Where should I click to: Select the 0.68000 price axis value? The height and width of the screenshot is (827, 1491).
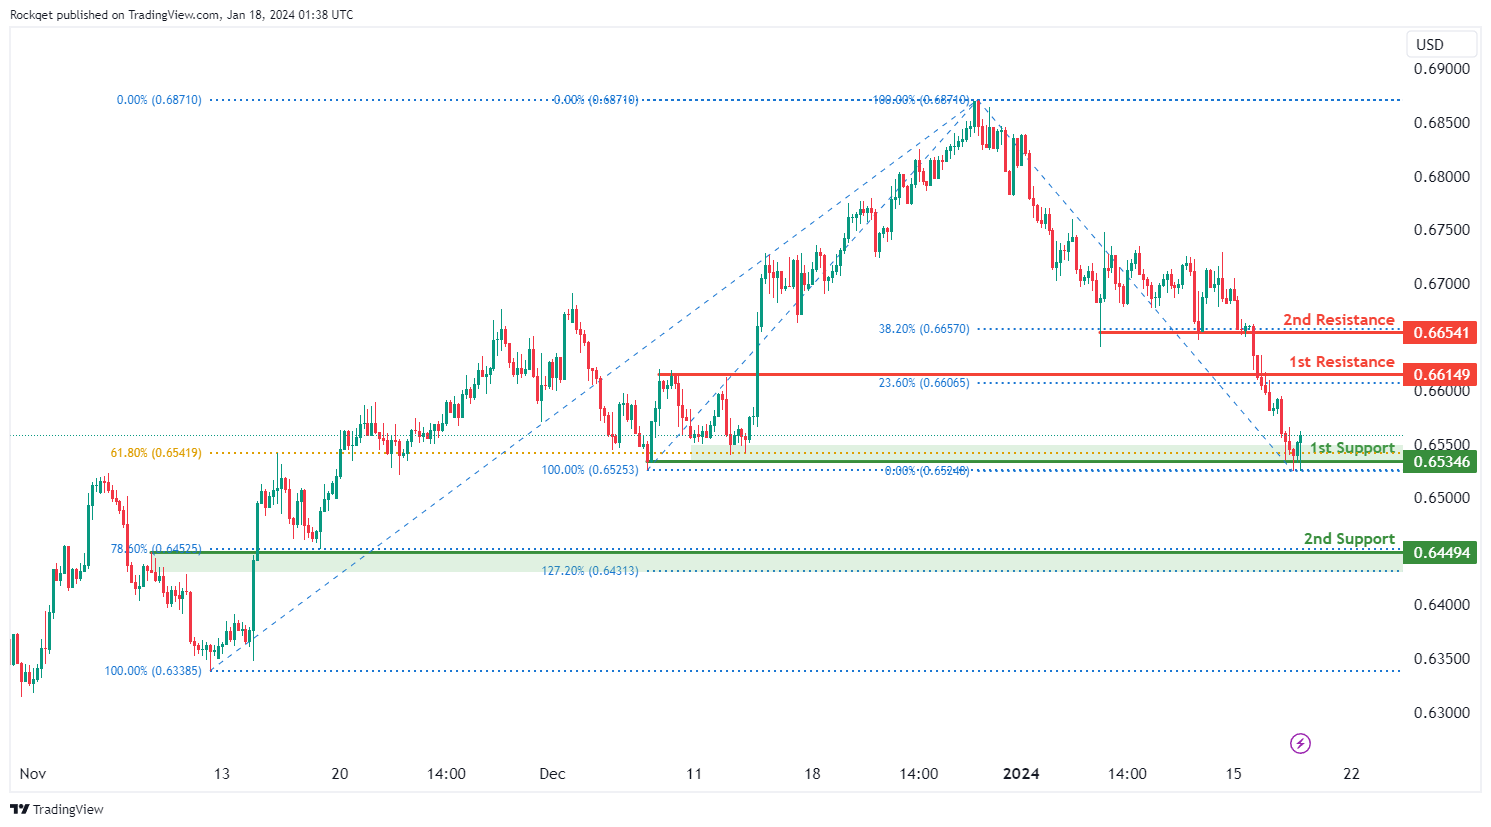[1441, 177]
